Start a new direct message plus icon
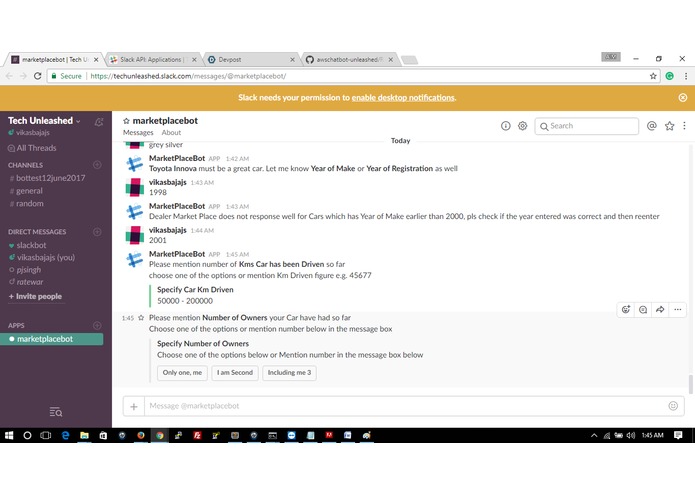This screenshot has height=494, width=695. [97, 232]
